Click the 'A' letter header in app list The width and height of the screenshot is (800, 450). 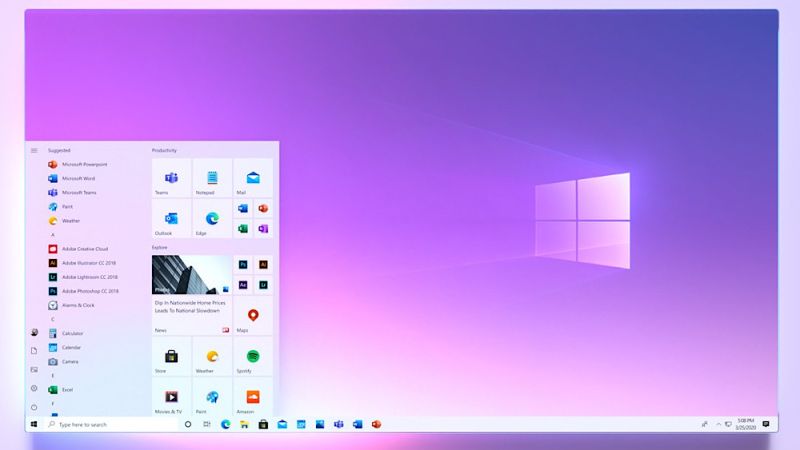click(53, 235)
